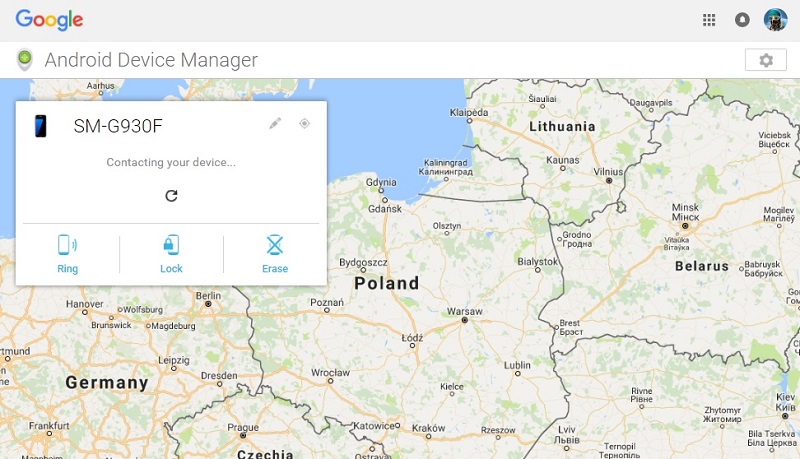Locate device with the target icon

point(305,123)
